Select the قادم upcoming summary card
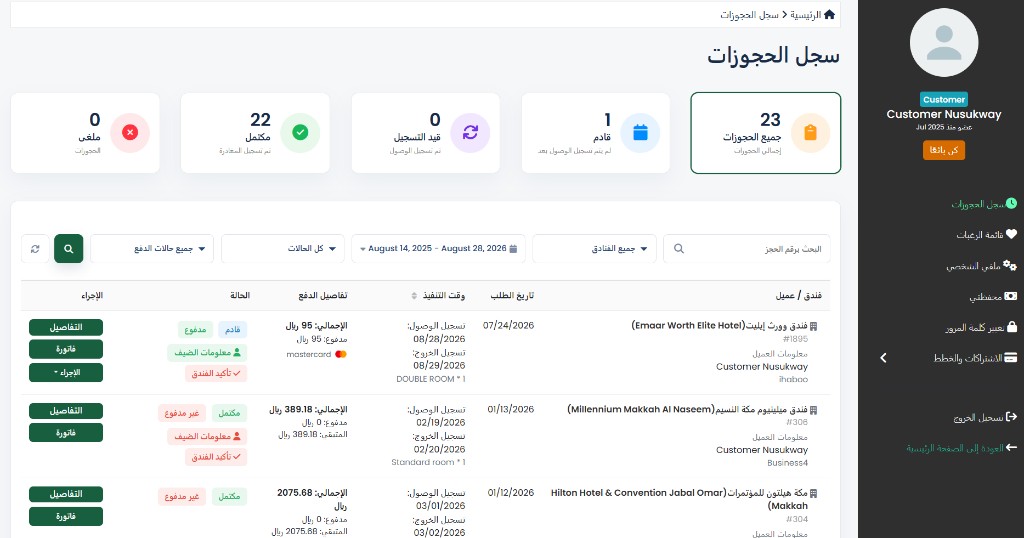This screenshot has width=1024, height=538. [596, 133]
